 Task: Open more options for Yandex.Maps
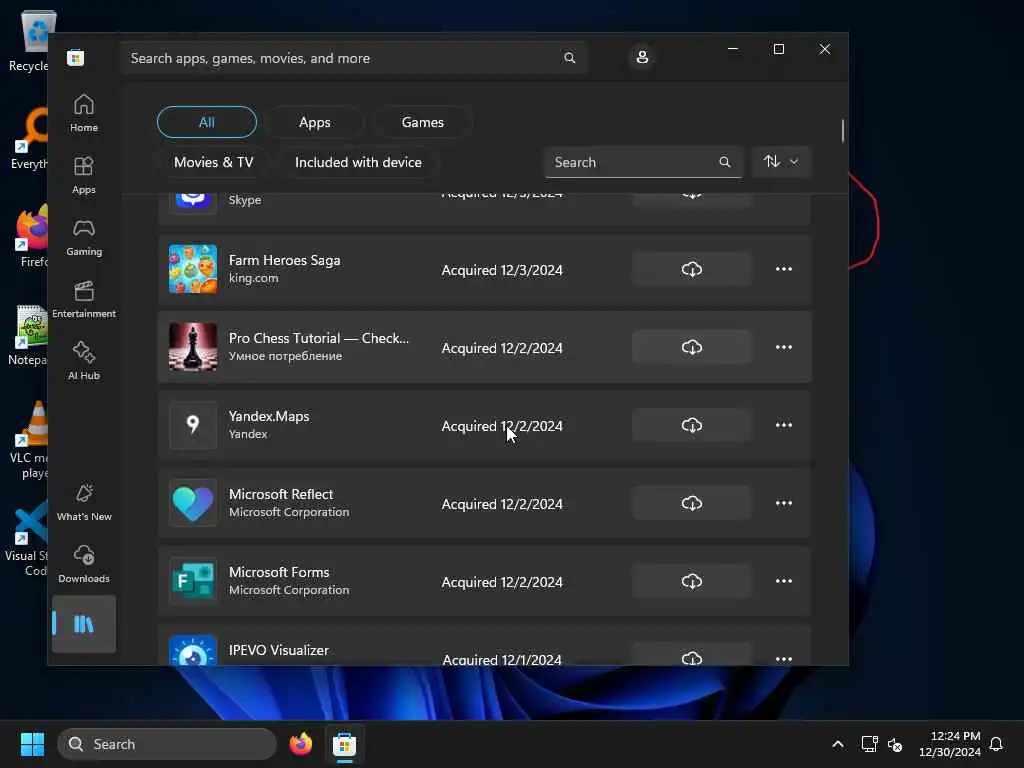[784, 425]
